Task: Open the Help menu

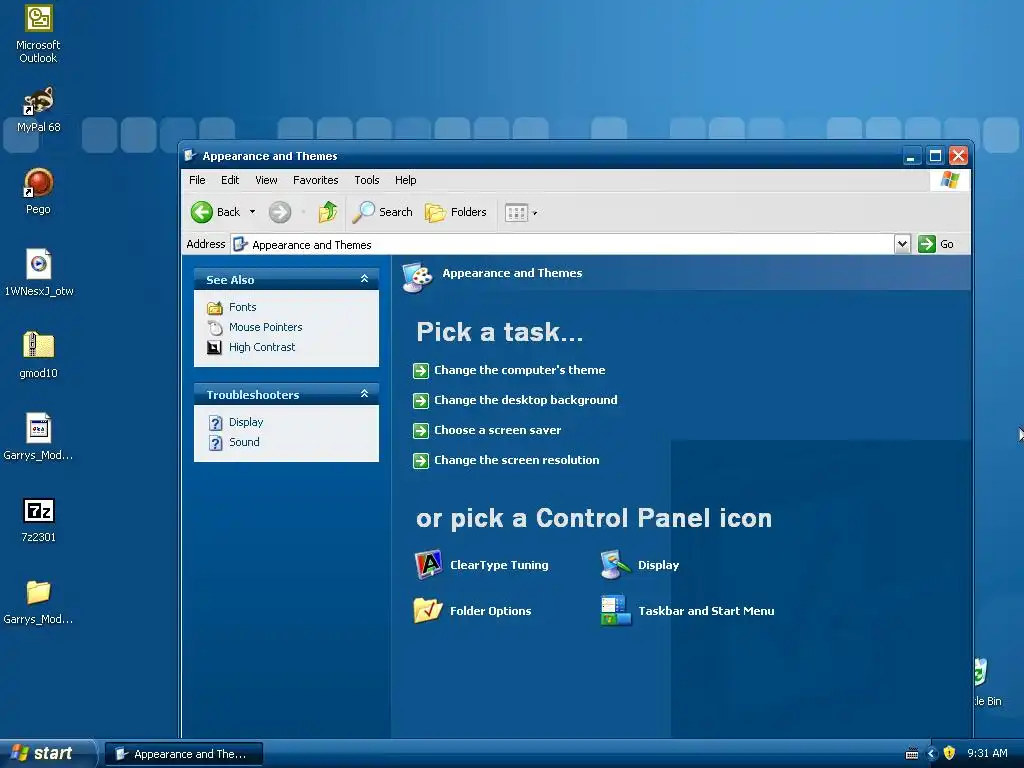Action: tap(406, 180)
